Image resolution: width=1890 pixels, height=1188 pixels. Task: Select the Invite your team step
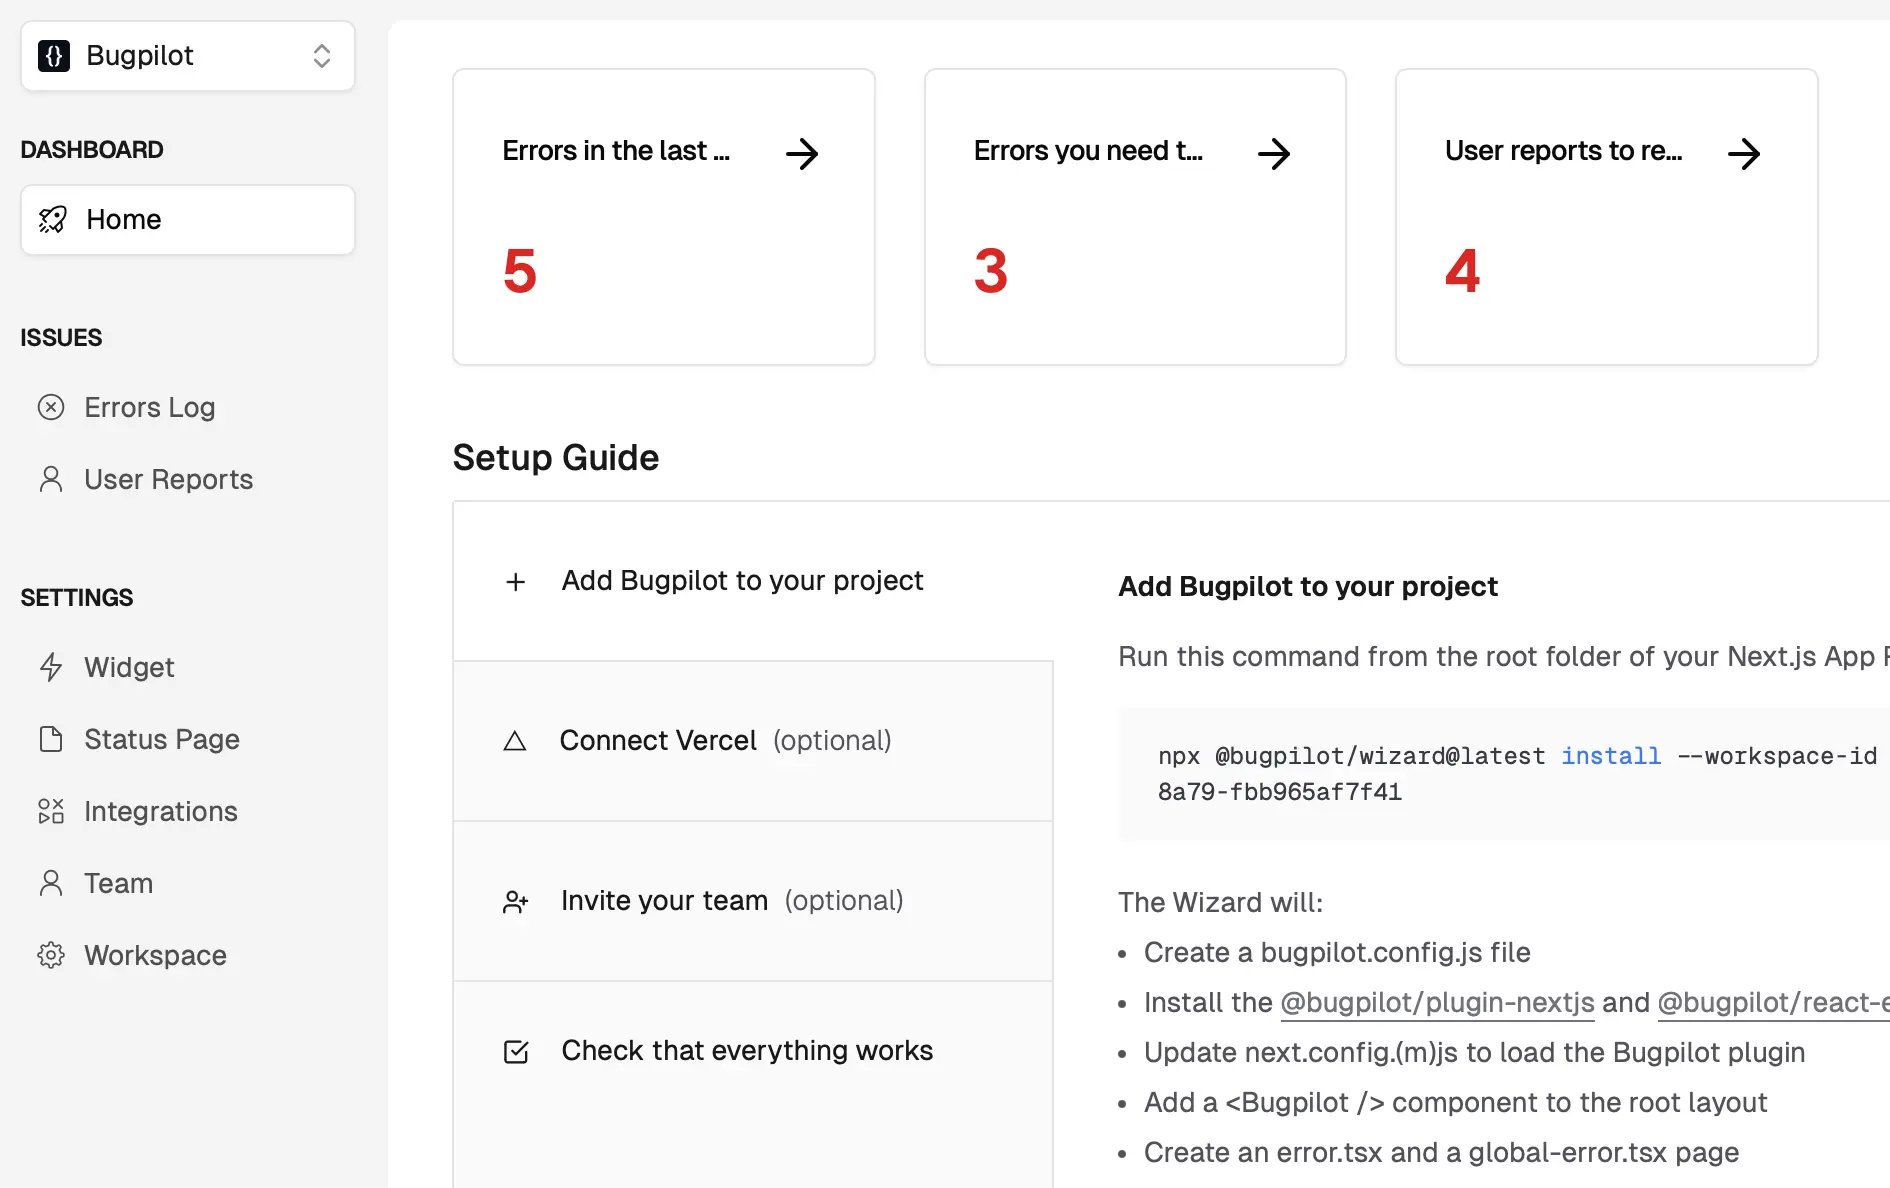pyautogui.click(x=753, y=901)
